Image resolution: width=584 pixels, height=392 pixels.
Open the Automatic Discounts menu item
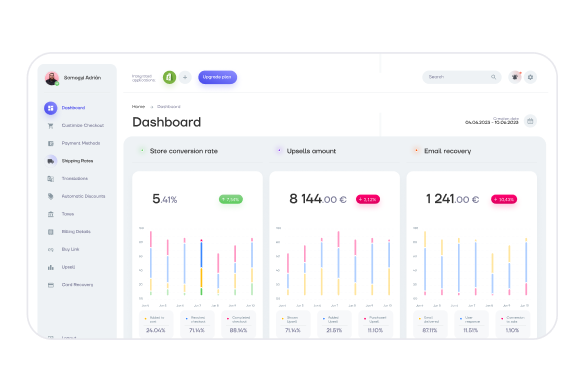pyautogui.click(x=83, y=196)
